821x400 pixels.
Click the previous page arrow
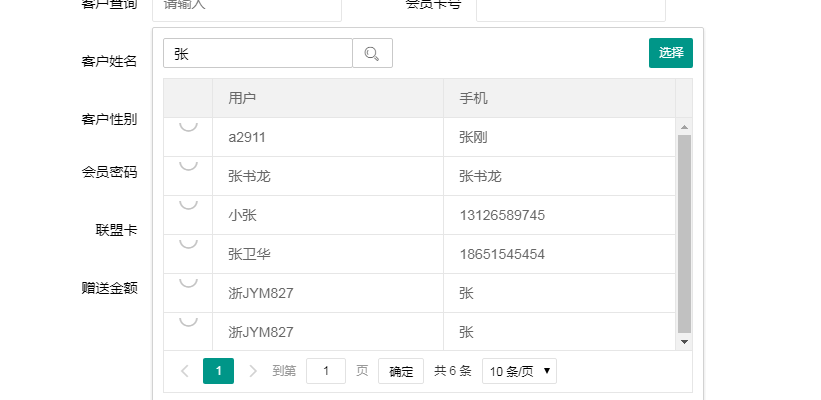click(x=185, y=371)
